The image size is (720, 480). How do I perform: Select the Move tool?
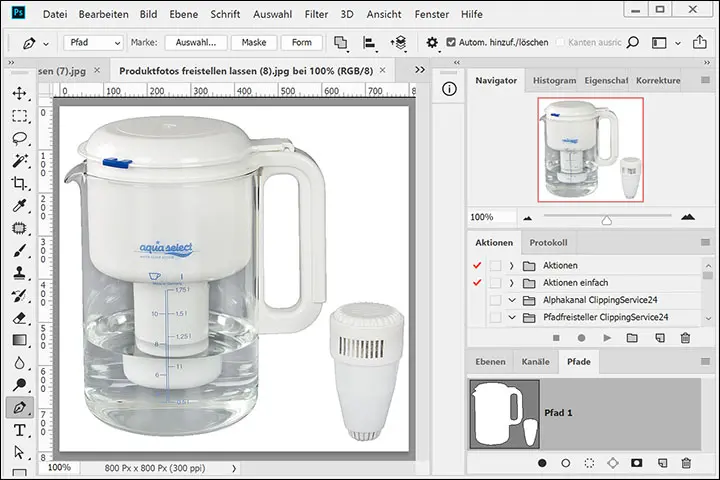click(x=19, y=93)
